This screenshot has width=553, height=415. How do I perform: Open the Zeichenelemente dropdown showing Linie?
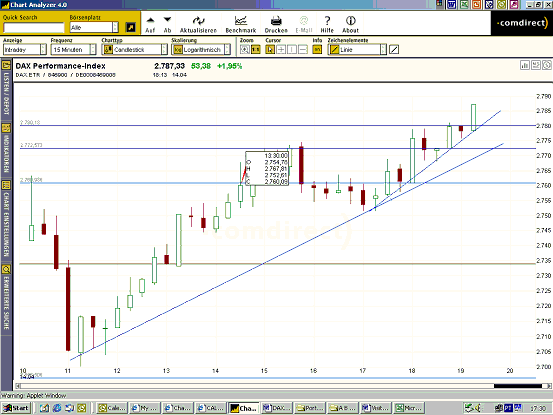coord(357,50)
